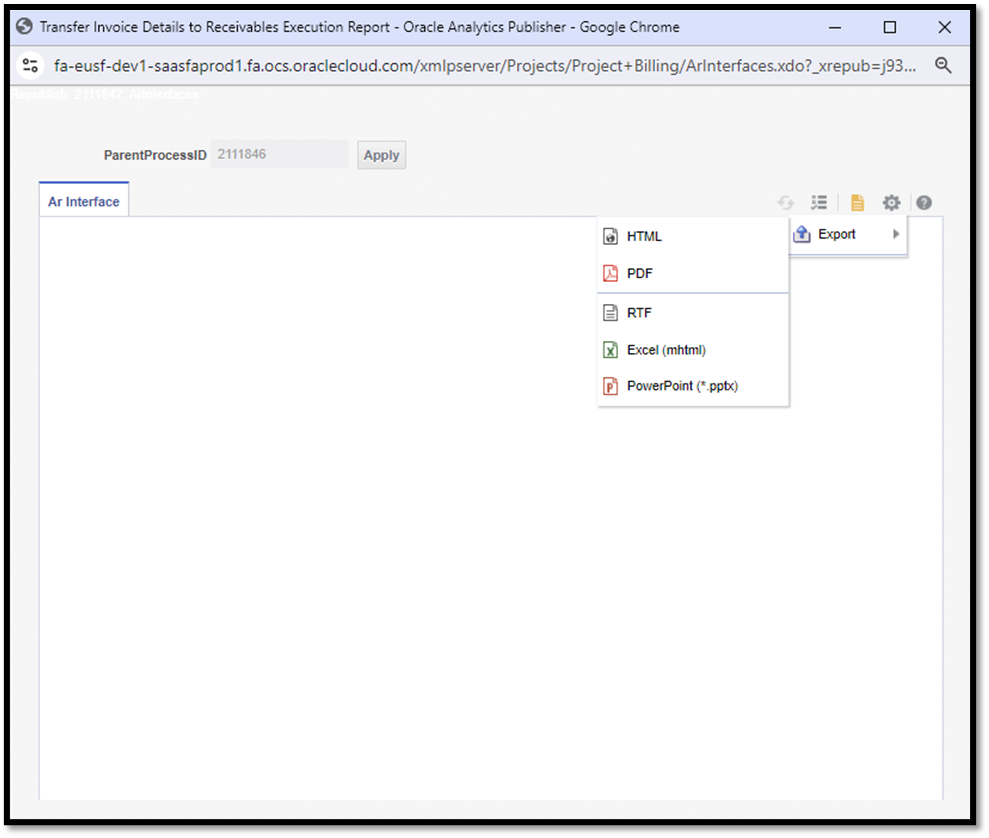Switch to the Ar Interface tab
Image resolution: width=989 pixels, height=838 pixels.
coord(84,202)
